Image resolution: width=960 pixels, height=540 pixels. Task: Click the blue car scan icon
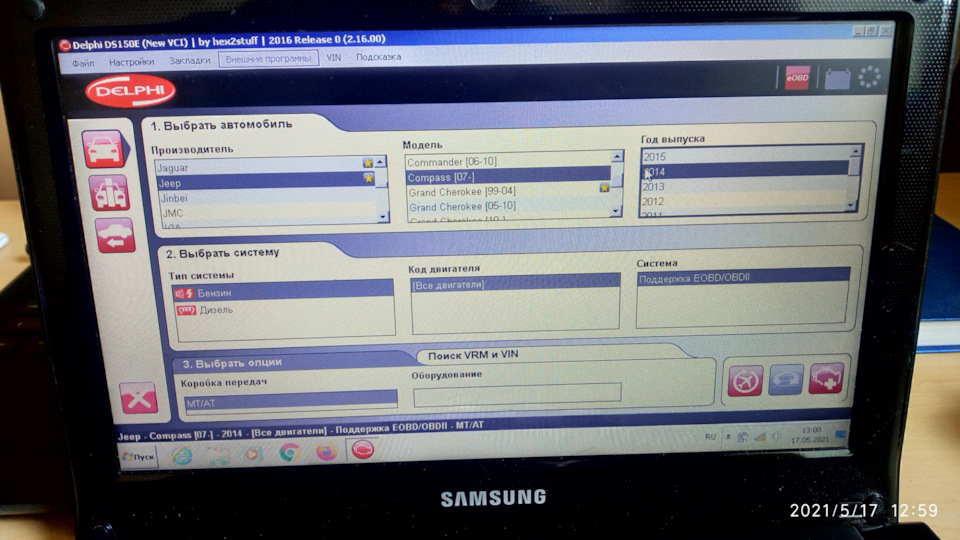[786, 380]
